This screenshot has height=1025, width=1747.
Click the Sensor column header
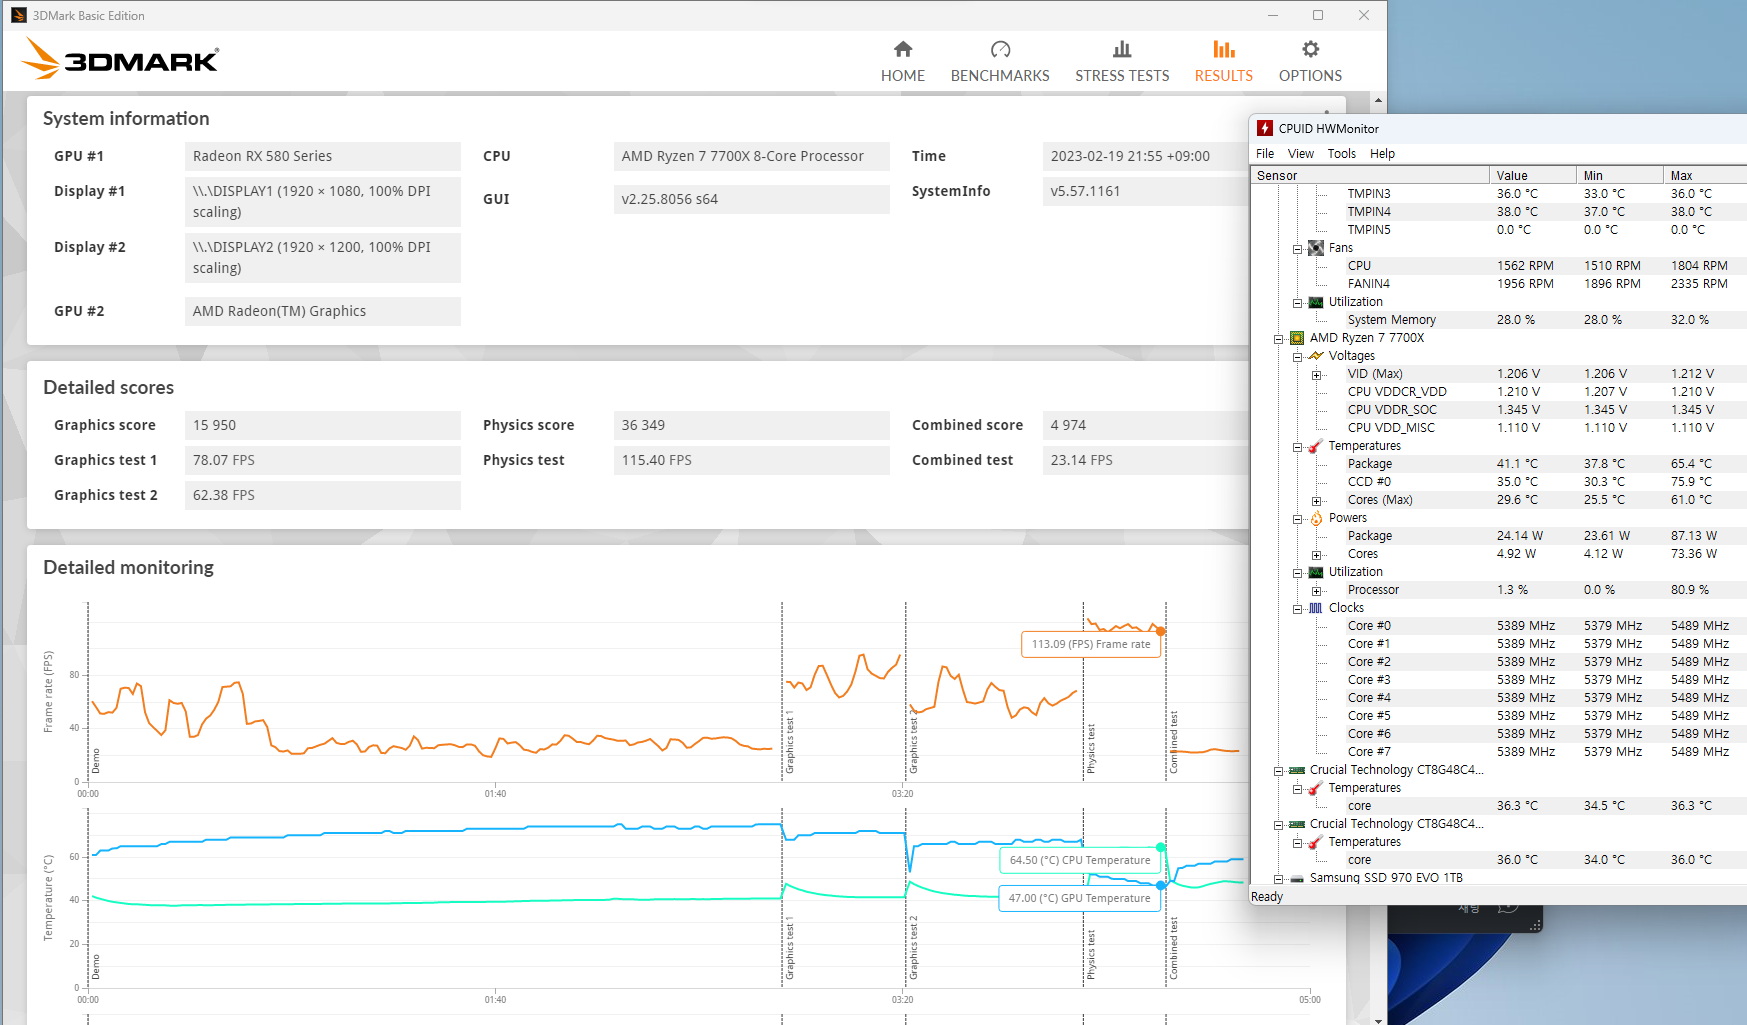[1370, 175]
